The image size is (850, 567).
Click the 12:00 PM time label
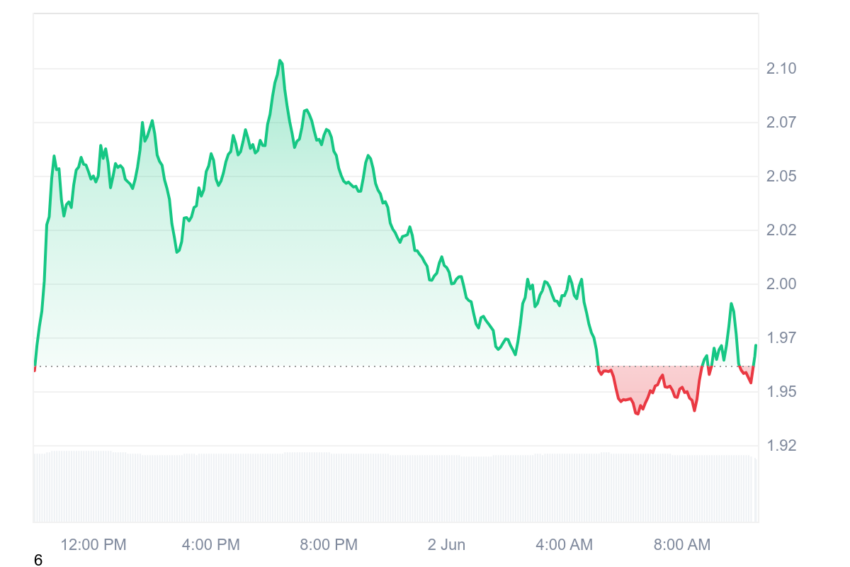pos(93,545)
